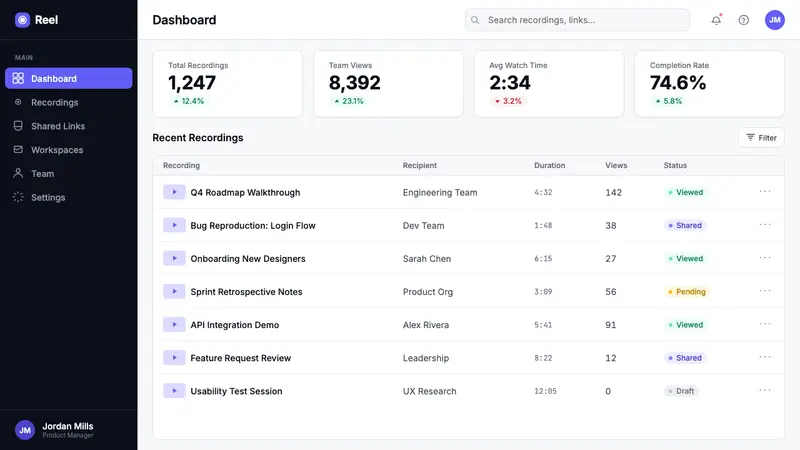Screen dimensions: 800x450
Task: Click the Leadership recipient cell
Action: click(426, 358)
